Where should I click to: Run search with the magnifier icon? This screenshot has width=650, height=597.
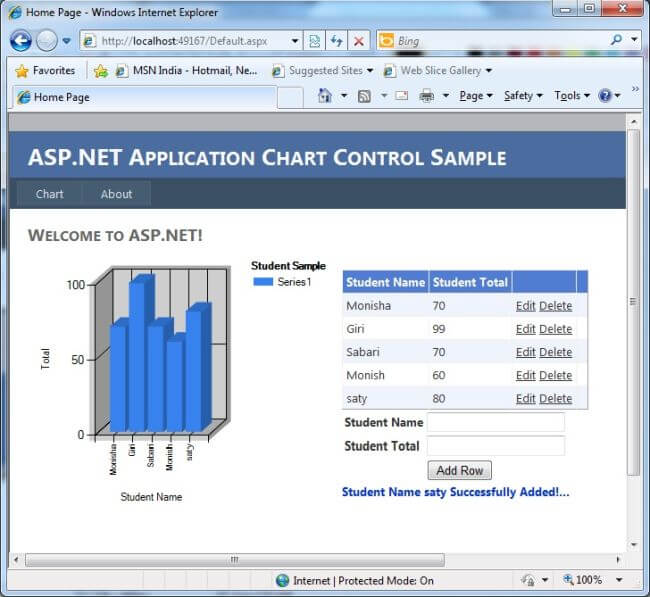coord(616,40)
